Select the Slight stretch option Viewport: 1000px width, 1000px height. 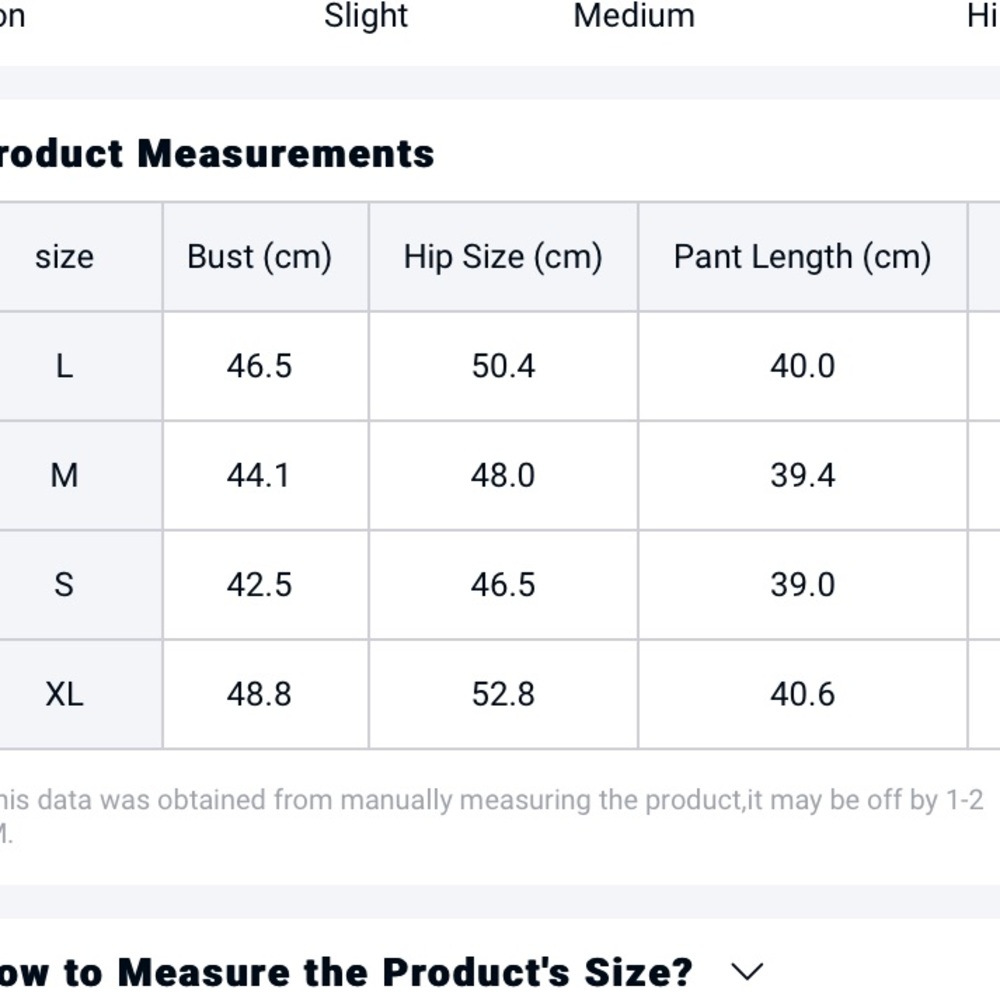[365, 15]
